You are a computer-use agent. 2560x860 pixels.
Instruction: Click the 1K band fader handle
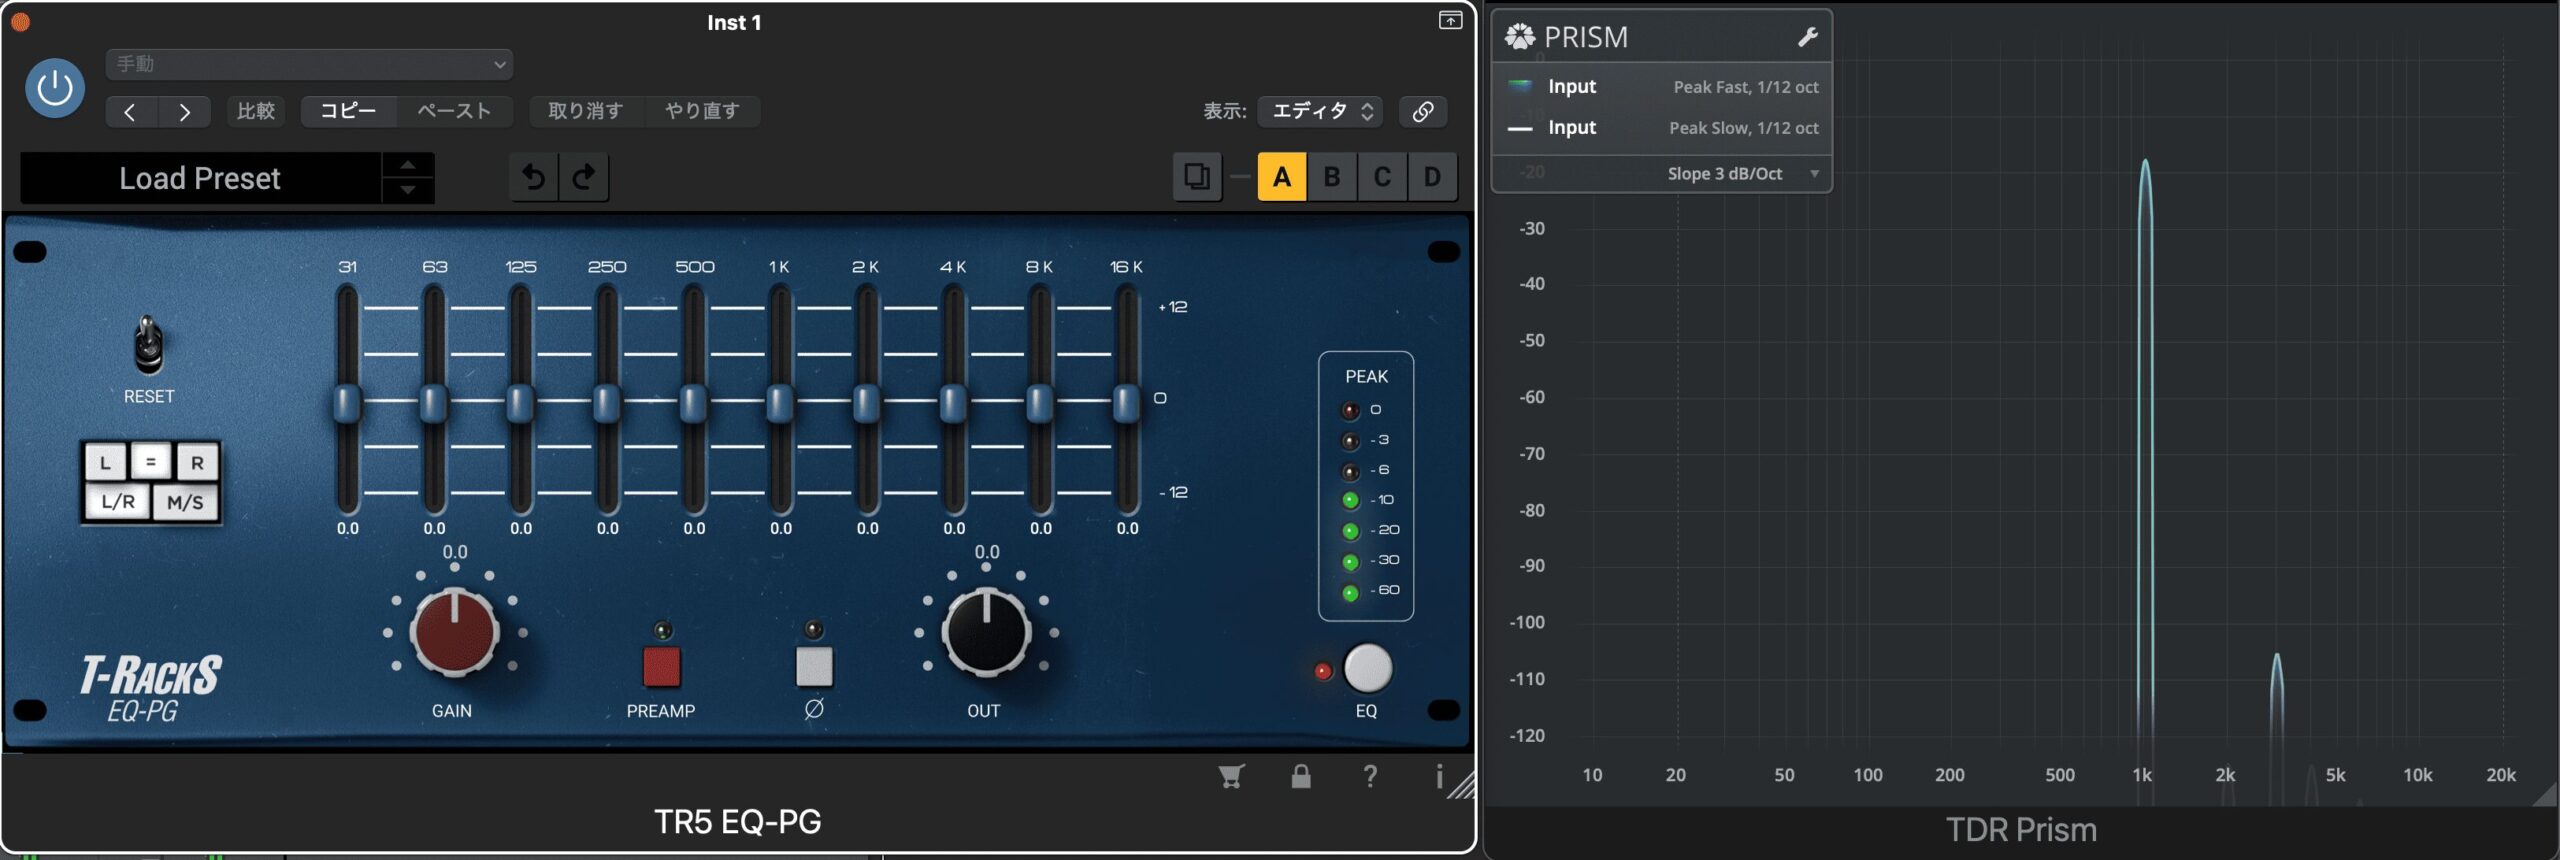point(780,403)
